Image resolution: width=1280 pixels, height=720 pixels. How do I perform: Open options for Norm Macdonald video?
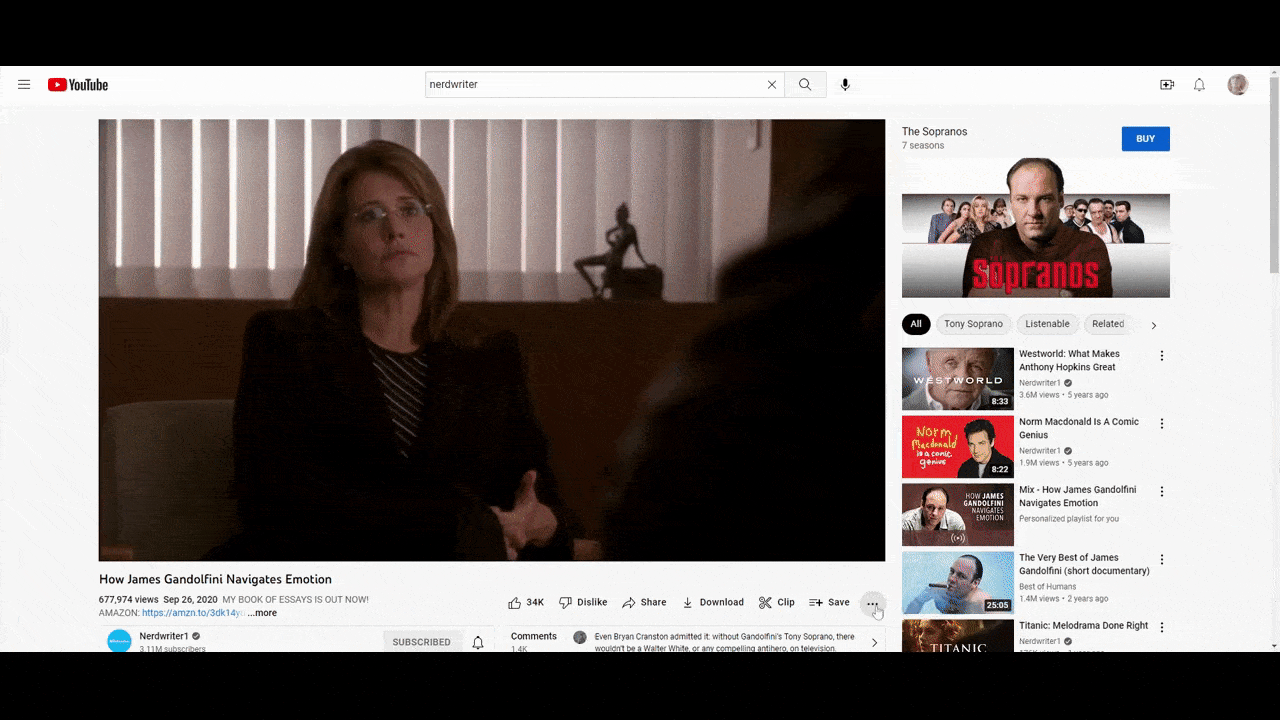coord(1162,424)
